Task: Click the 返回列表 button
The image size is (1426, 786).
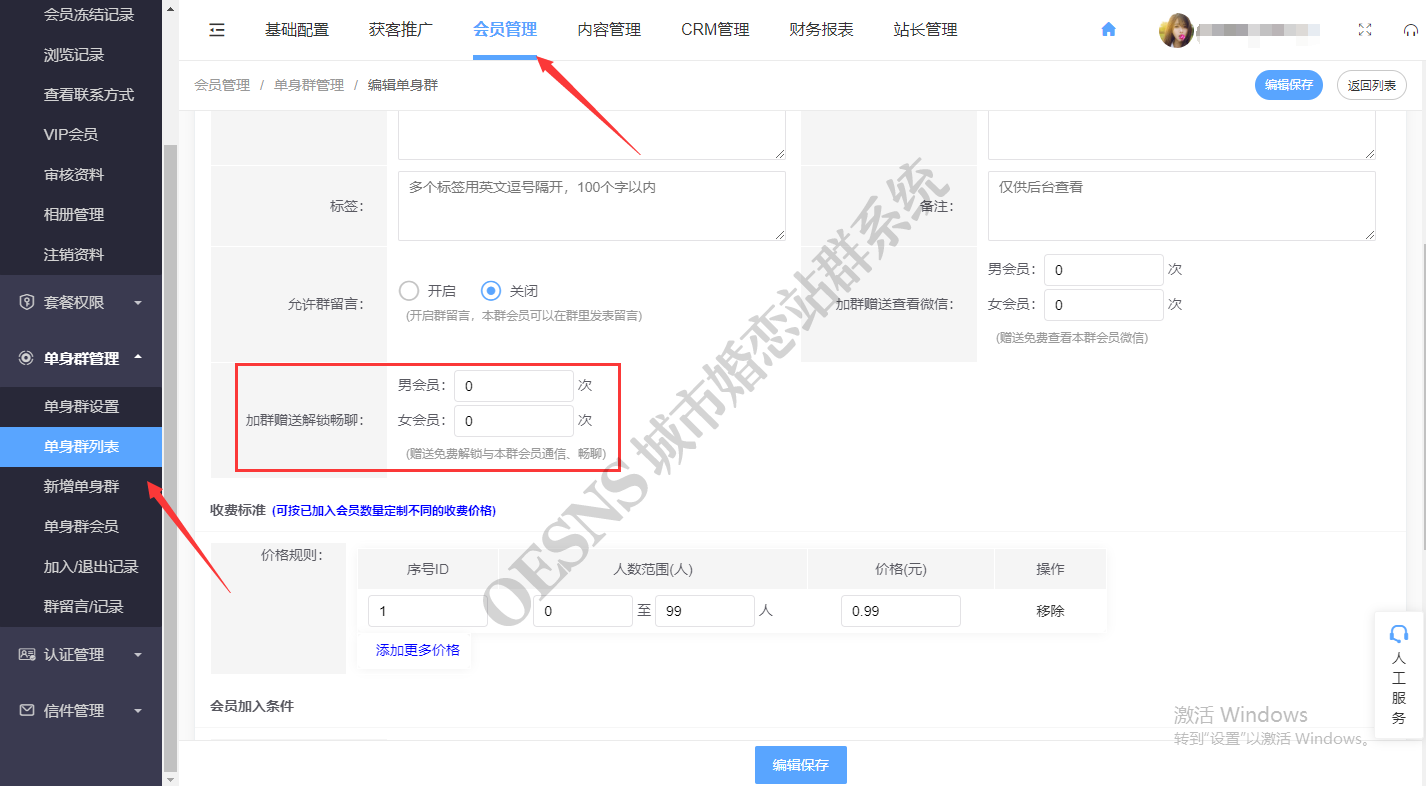Action: [1372, 85]
